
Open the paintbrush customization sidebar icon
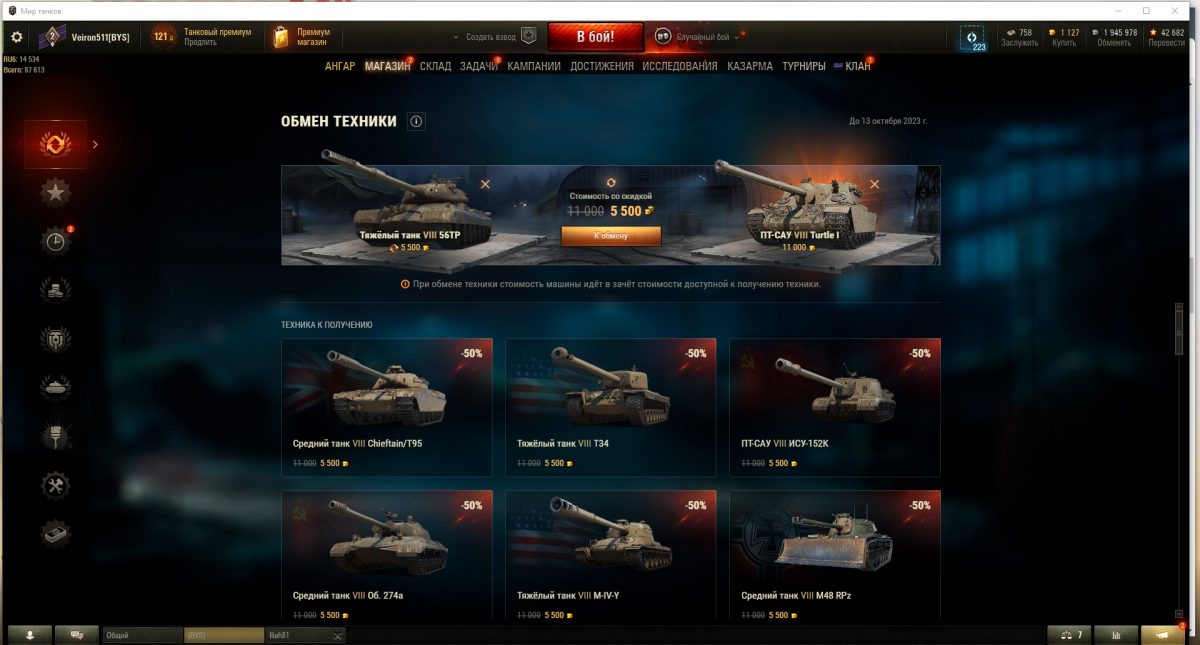pos(55,436)
